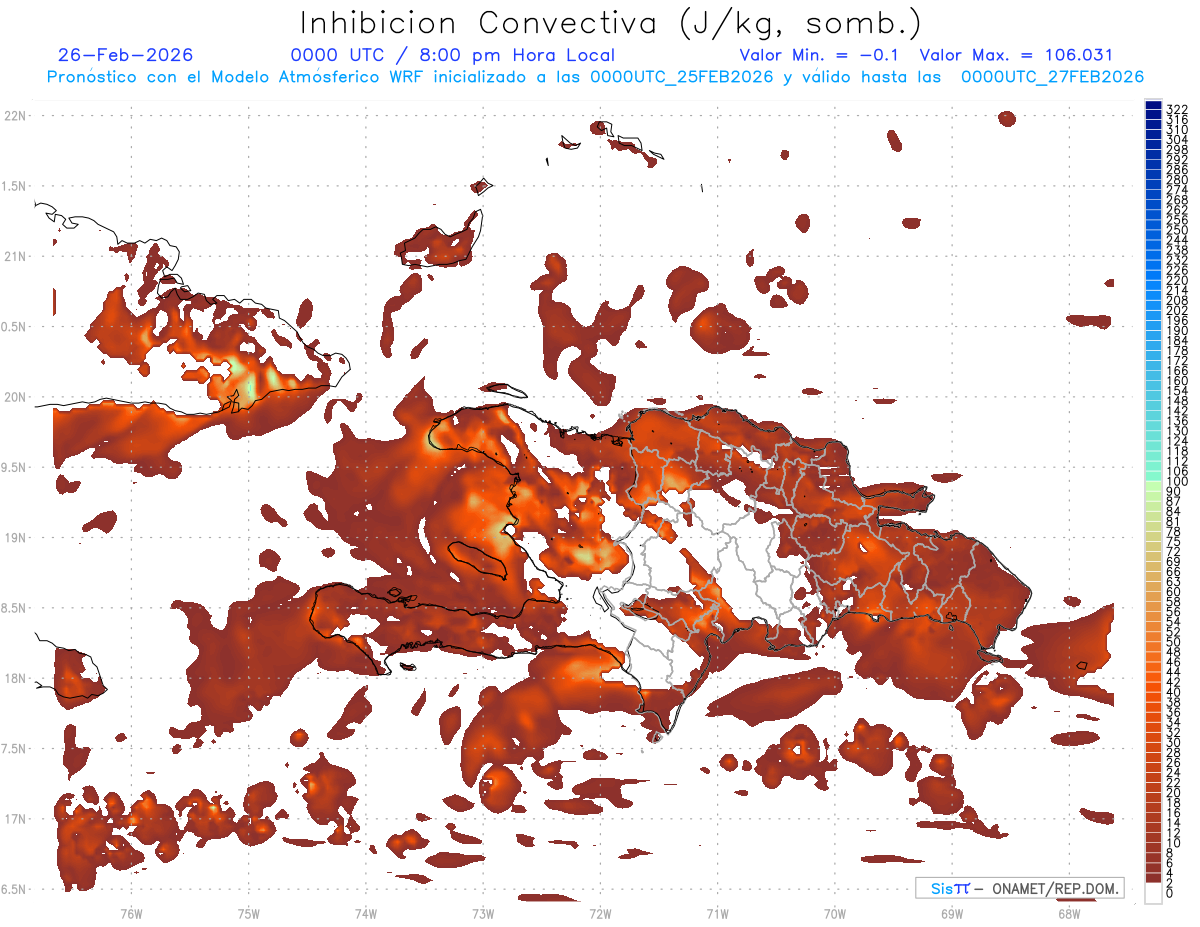Screen dimensions: 1200x927
Task: Click longitude label '70W'
Action: 835,913
